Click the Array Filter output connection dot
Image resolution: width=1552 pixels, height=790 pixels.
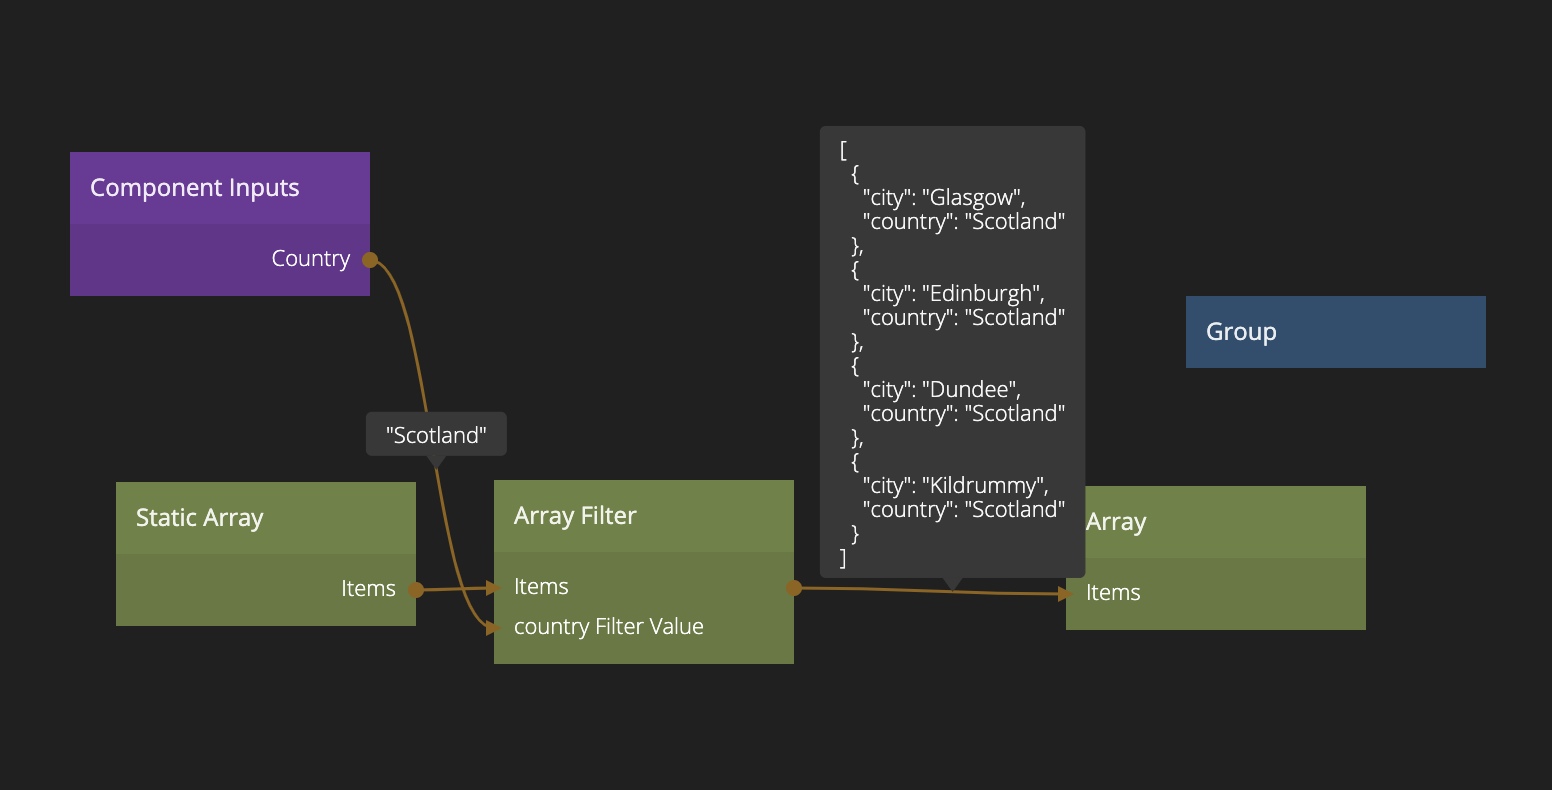coord(794,588)
